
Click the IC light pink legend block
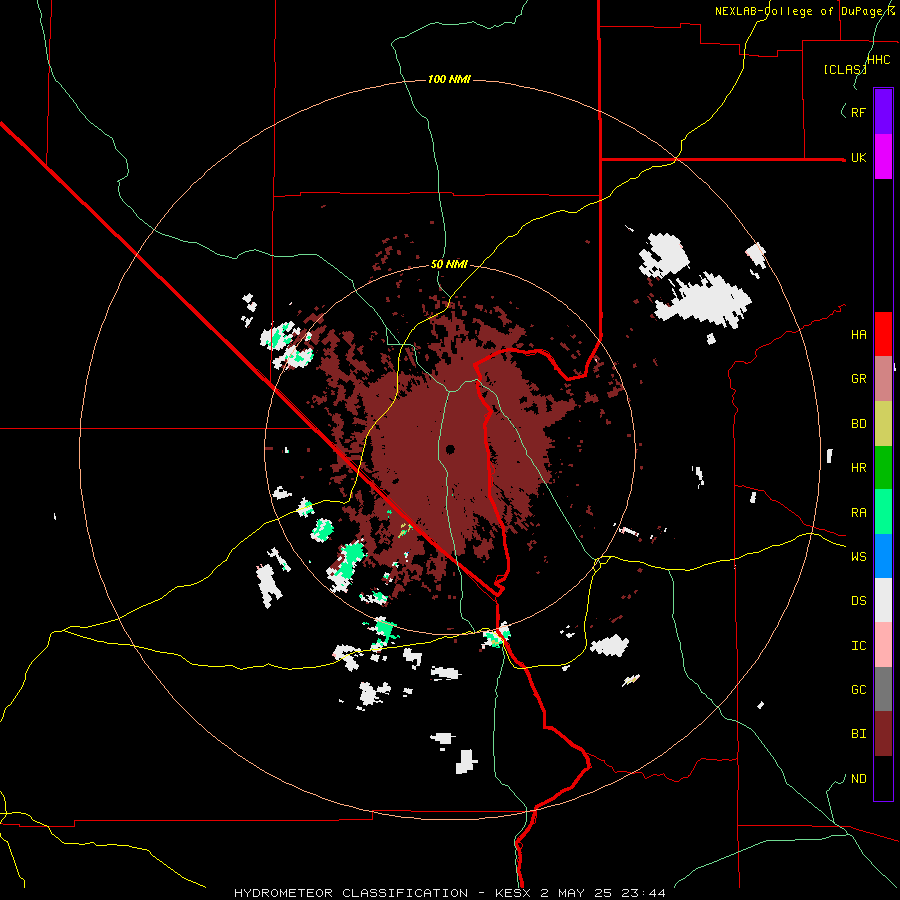click(x=883, y=645)
